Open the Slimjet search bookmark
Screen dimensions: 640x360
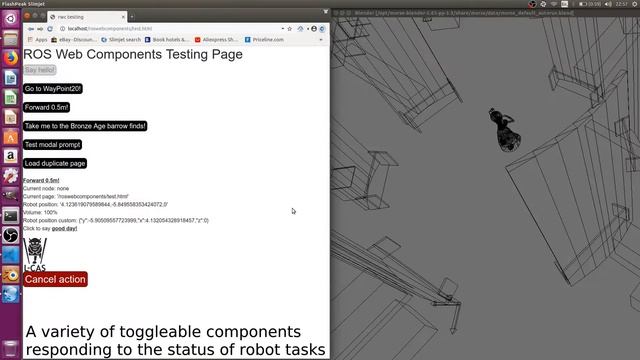click(121, 40)
